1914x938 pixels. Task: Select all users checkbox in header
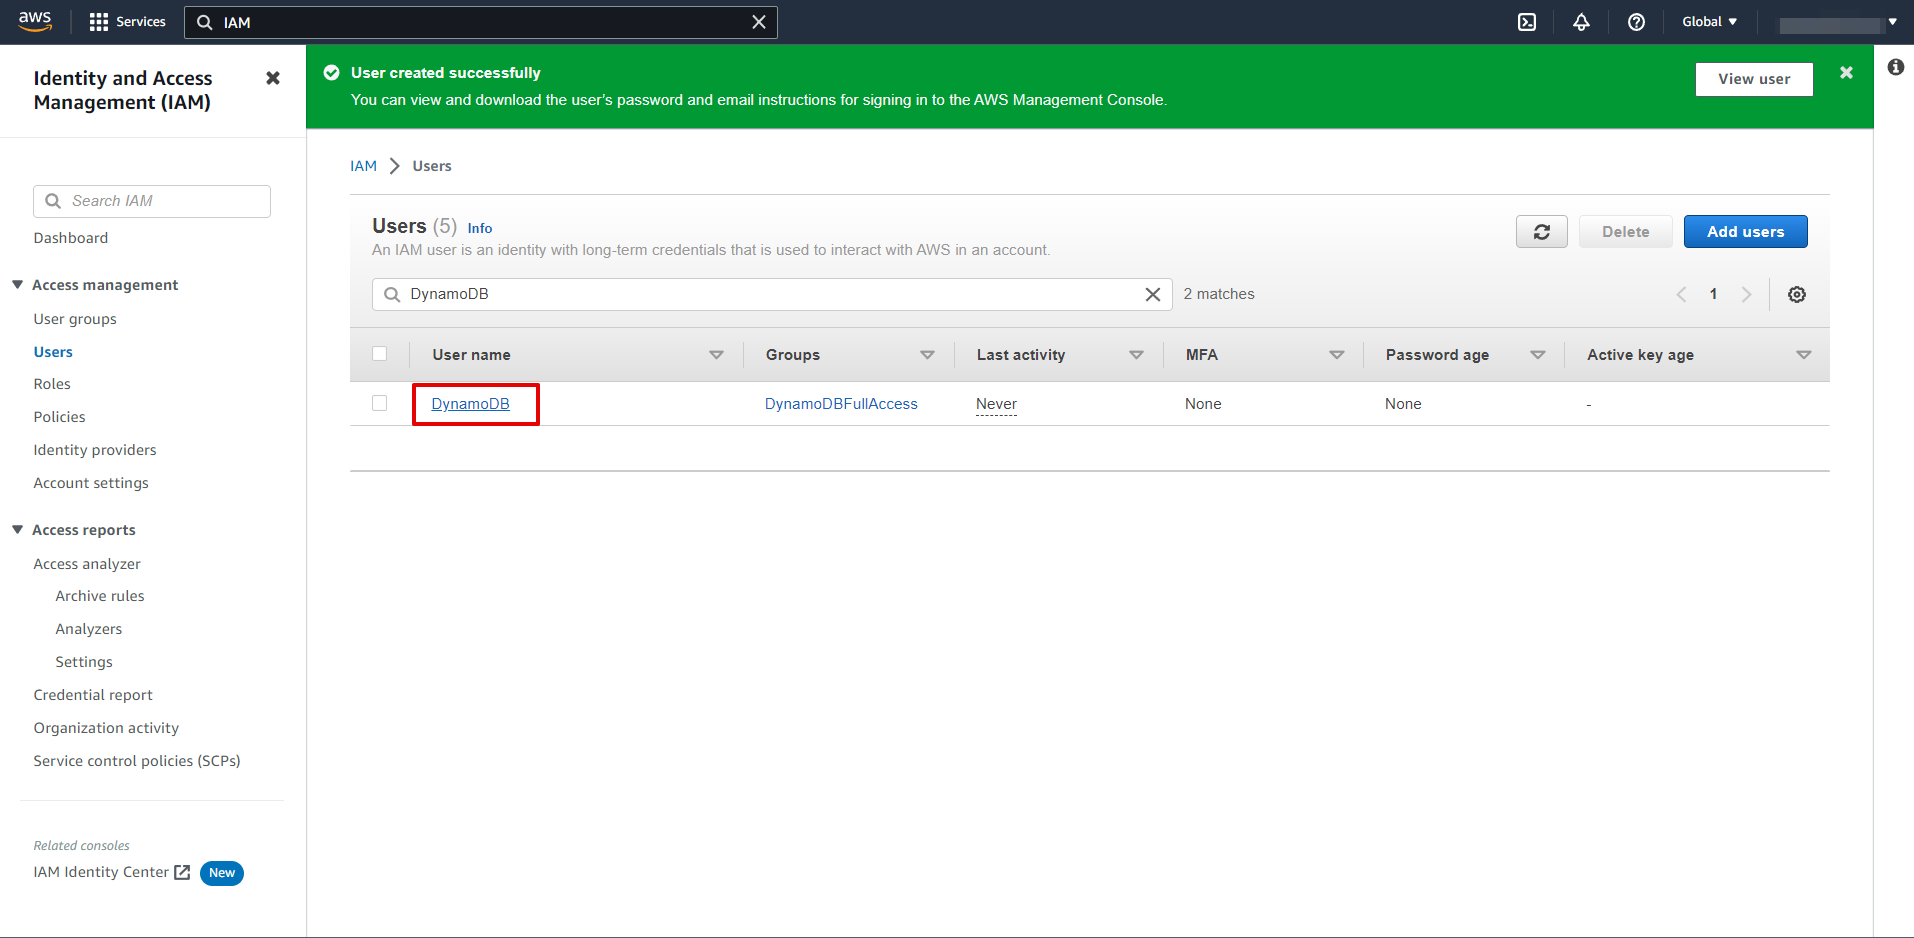coord(379,354)
